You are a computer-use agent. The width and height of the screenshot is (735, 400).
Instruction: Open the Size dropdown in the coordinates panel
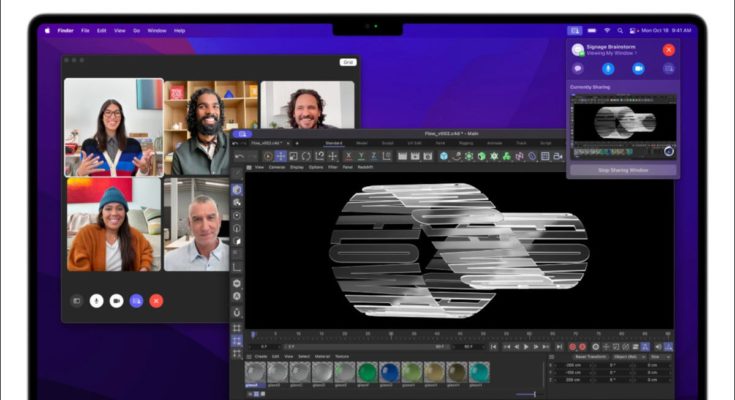pos(659,356)
